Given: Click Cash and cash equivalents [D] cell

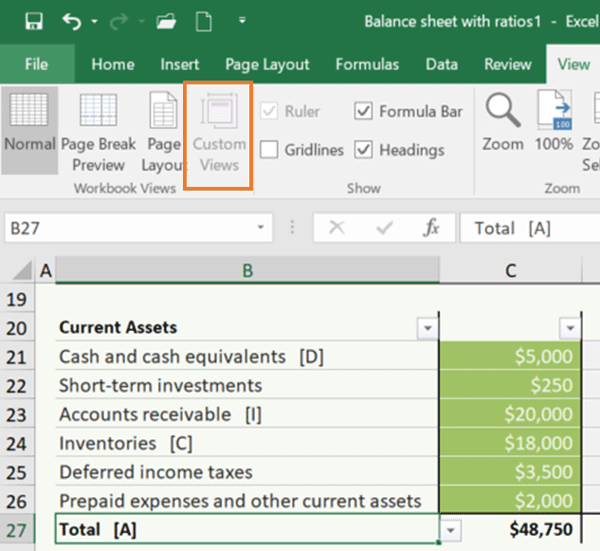Looking at the screenshot, I should pyautogui.click(x=247, y=357).
